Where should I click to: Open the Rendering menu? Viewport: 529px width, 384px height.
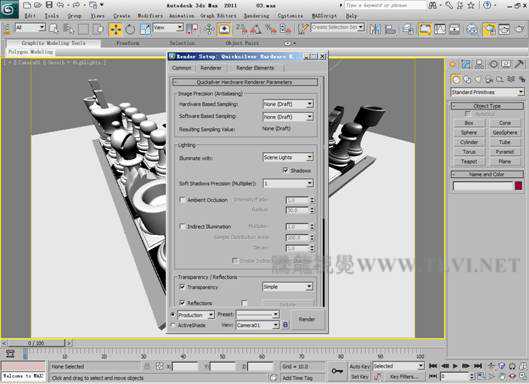256,16
